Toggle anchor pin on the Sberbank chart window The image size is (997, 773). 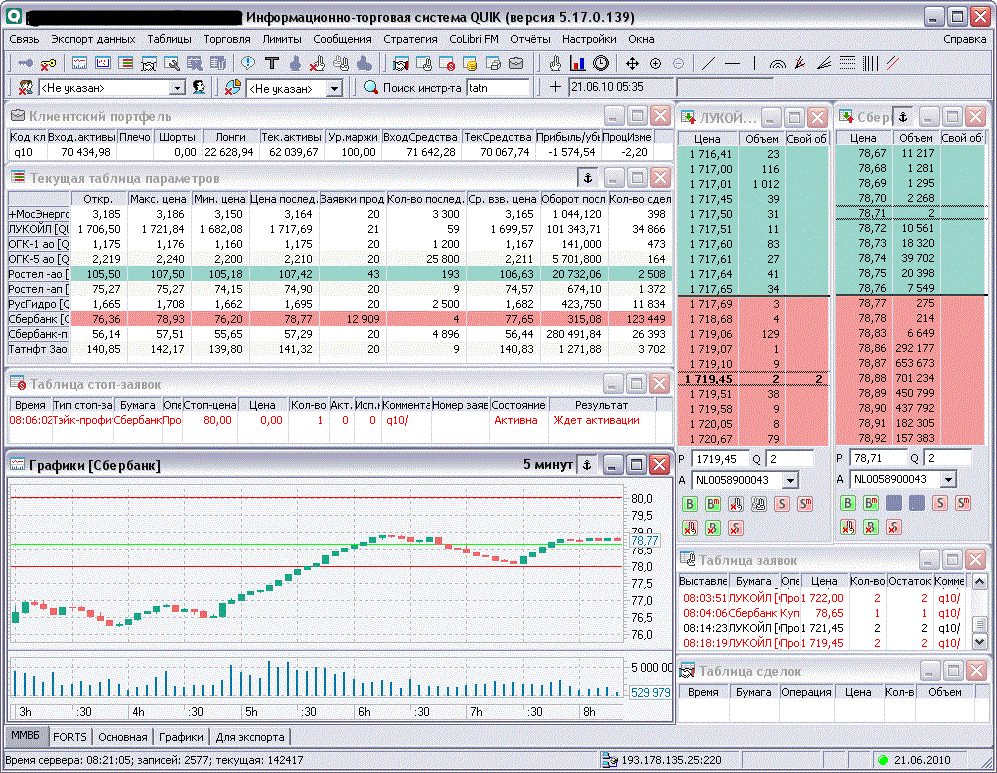(x=587, y=465)
